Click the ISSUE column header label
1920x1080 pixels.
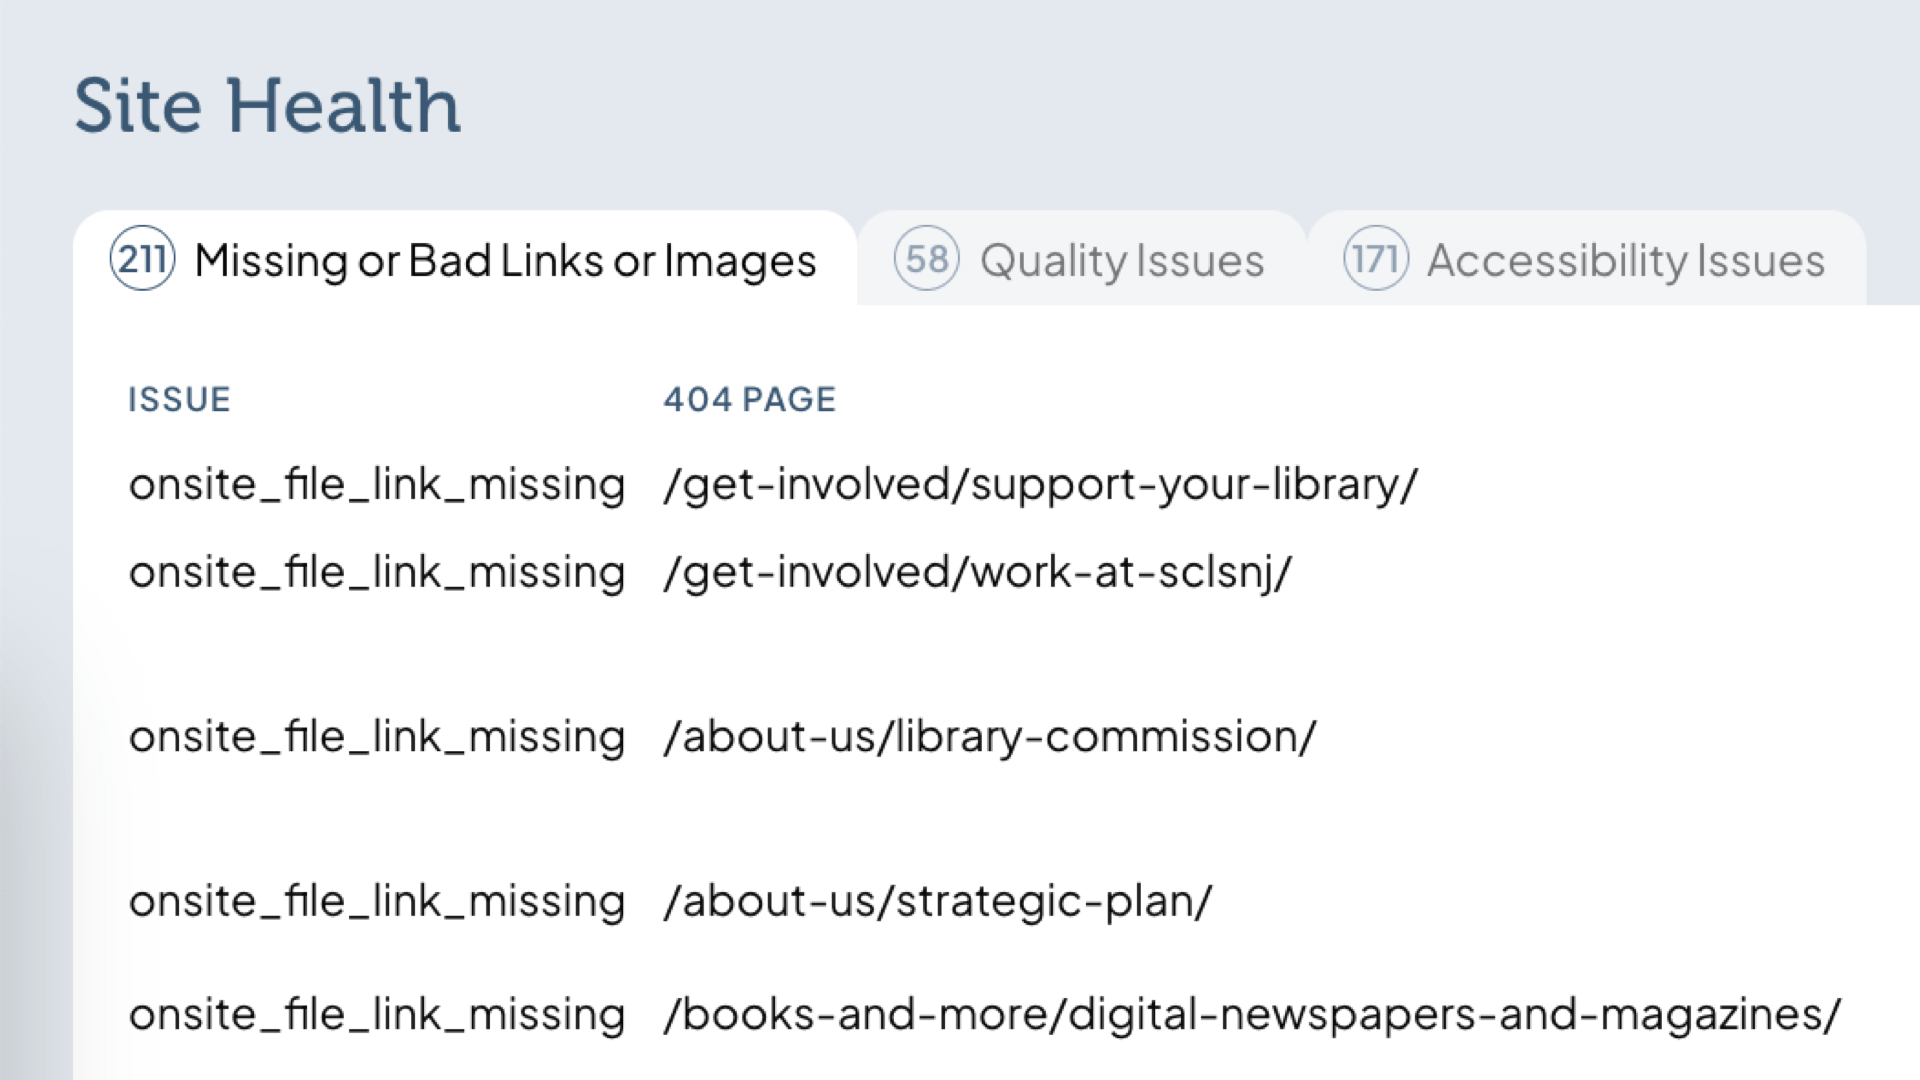(180, 399)
